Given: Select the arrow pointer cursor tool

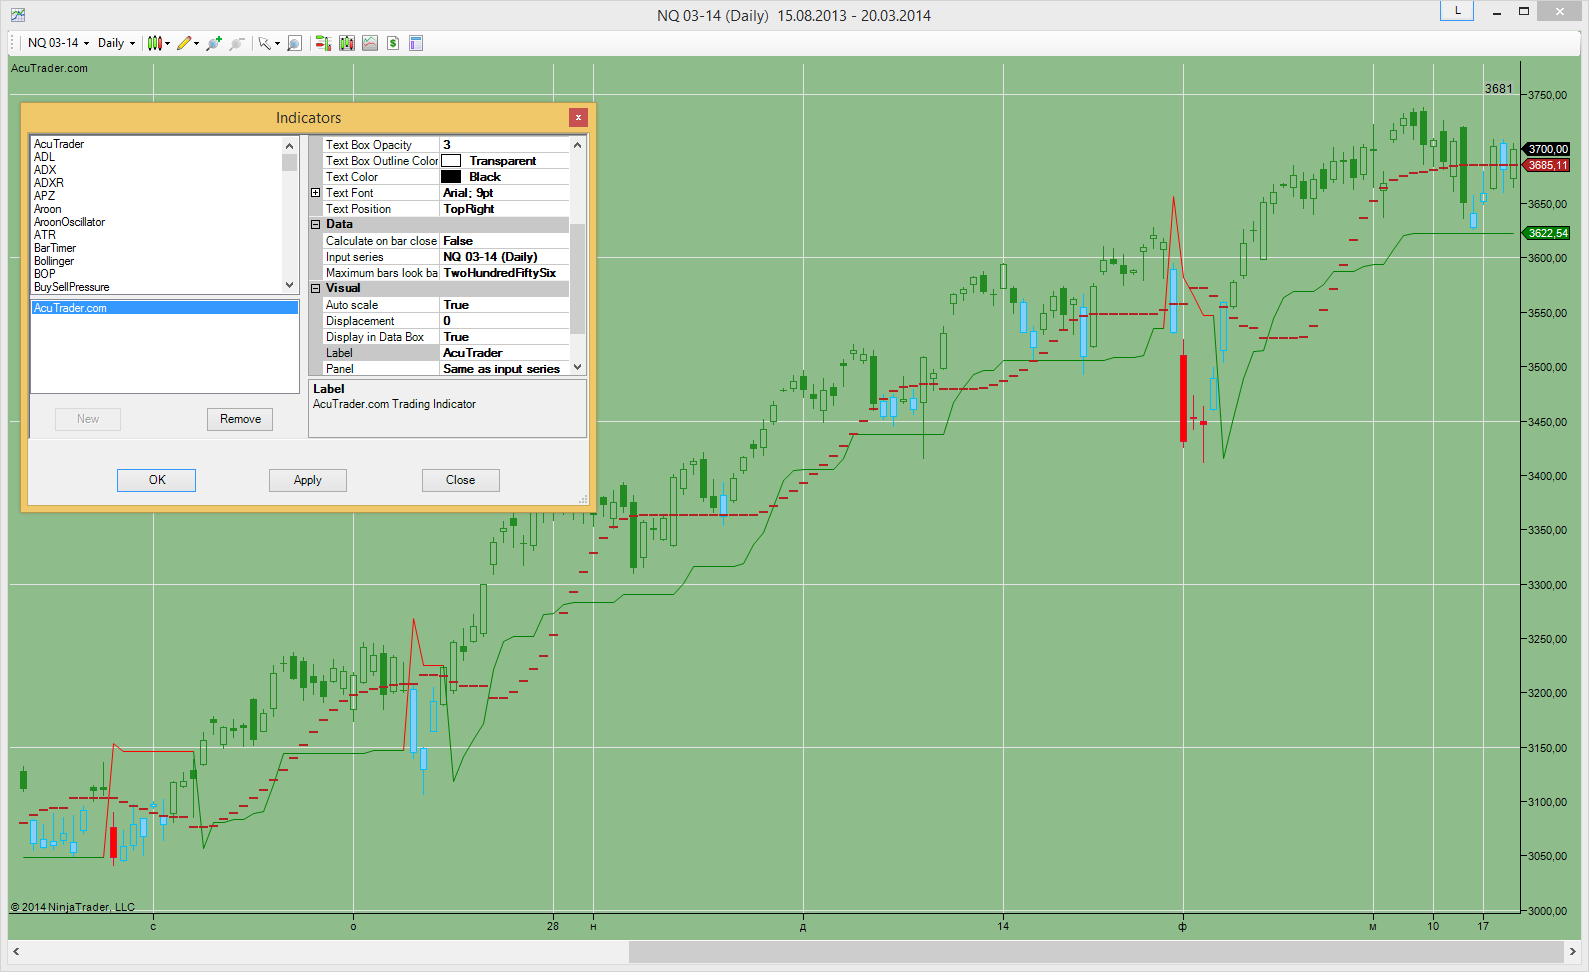Looking at the screenshot, I should coord(264,43).
